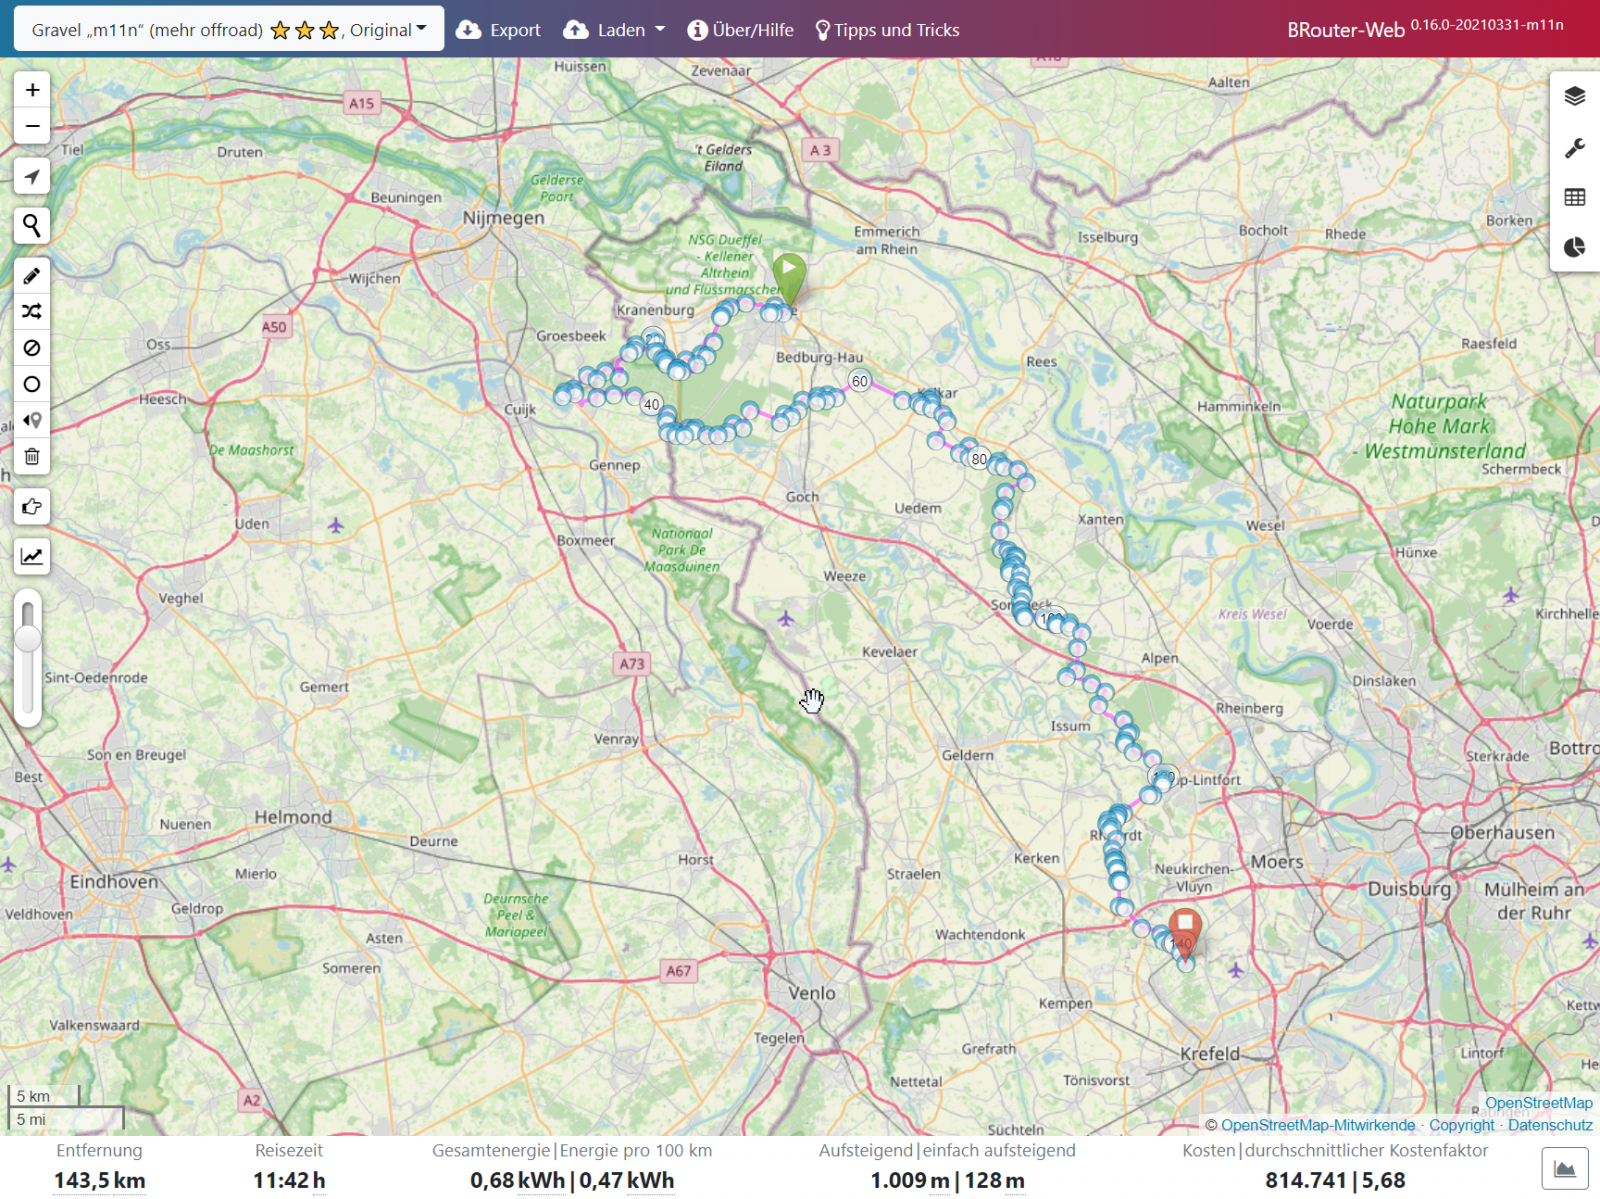Click the red destination marker
The width and height of the screenshot is (1600, 1199).
click(1185, 933)
